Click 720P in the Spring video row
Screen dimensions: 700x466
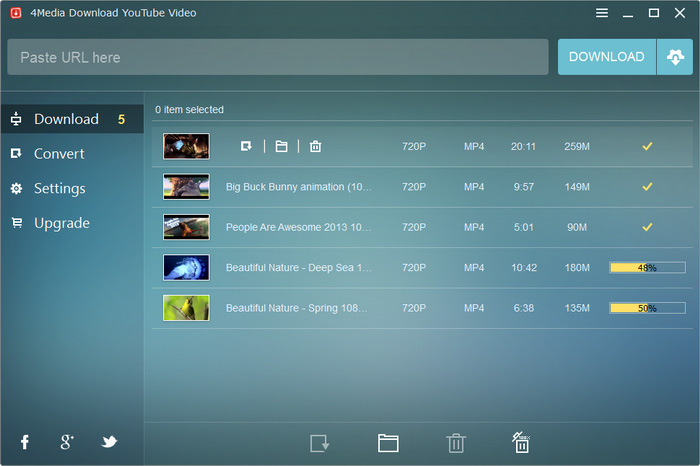tap(414, 308)
